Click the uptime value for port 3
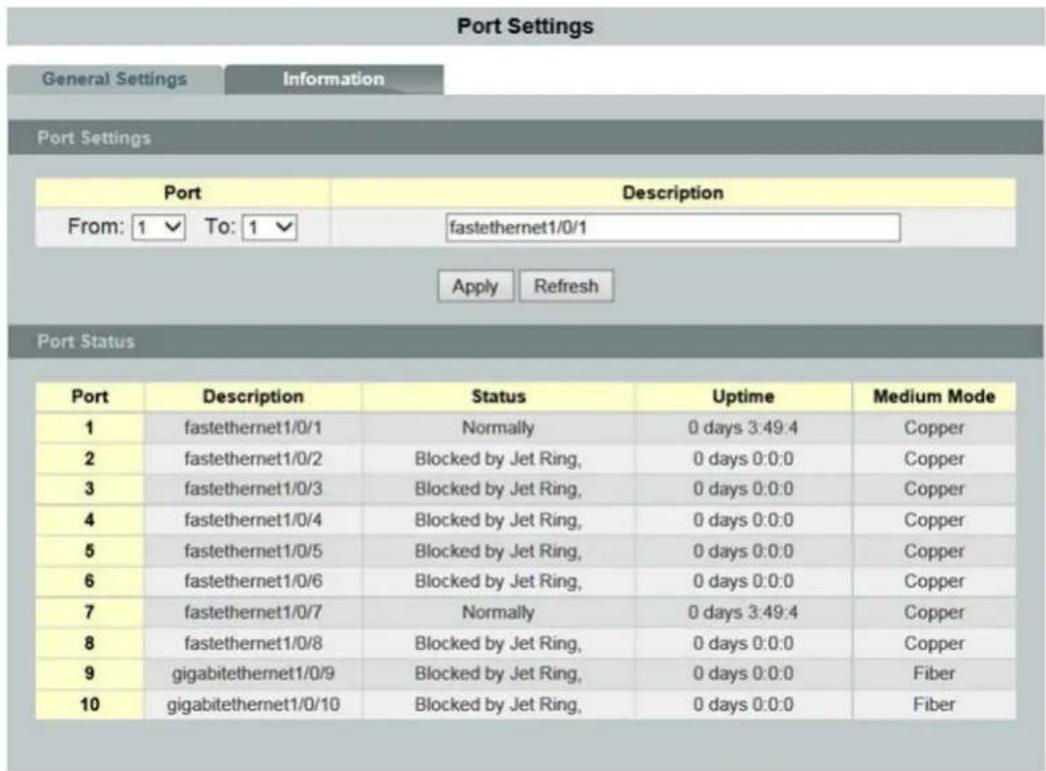 coord(743,489)
